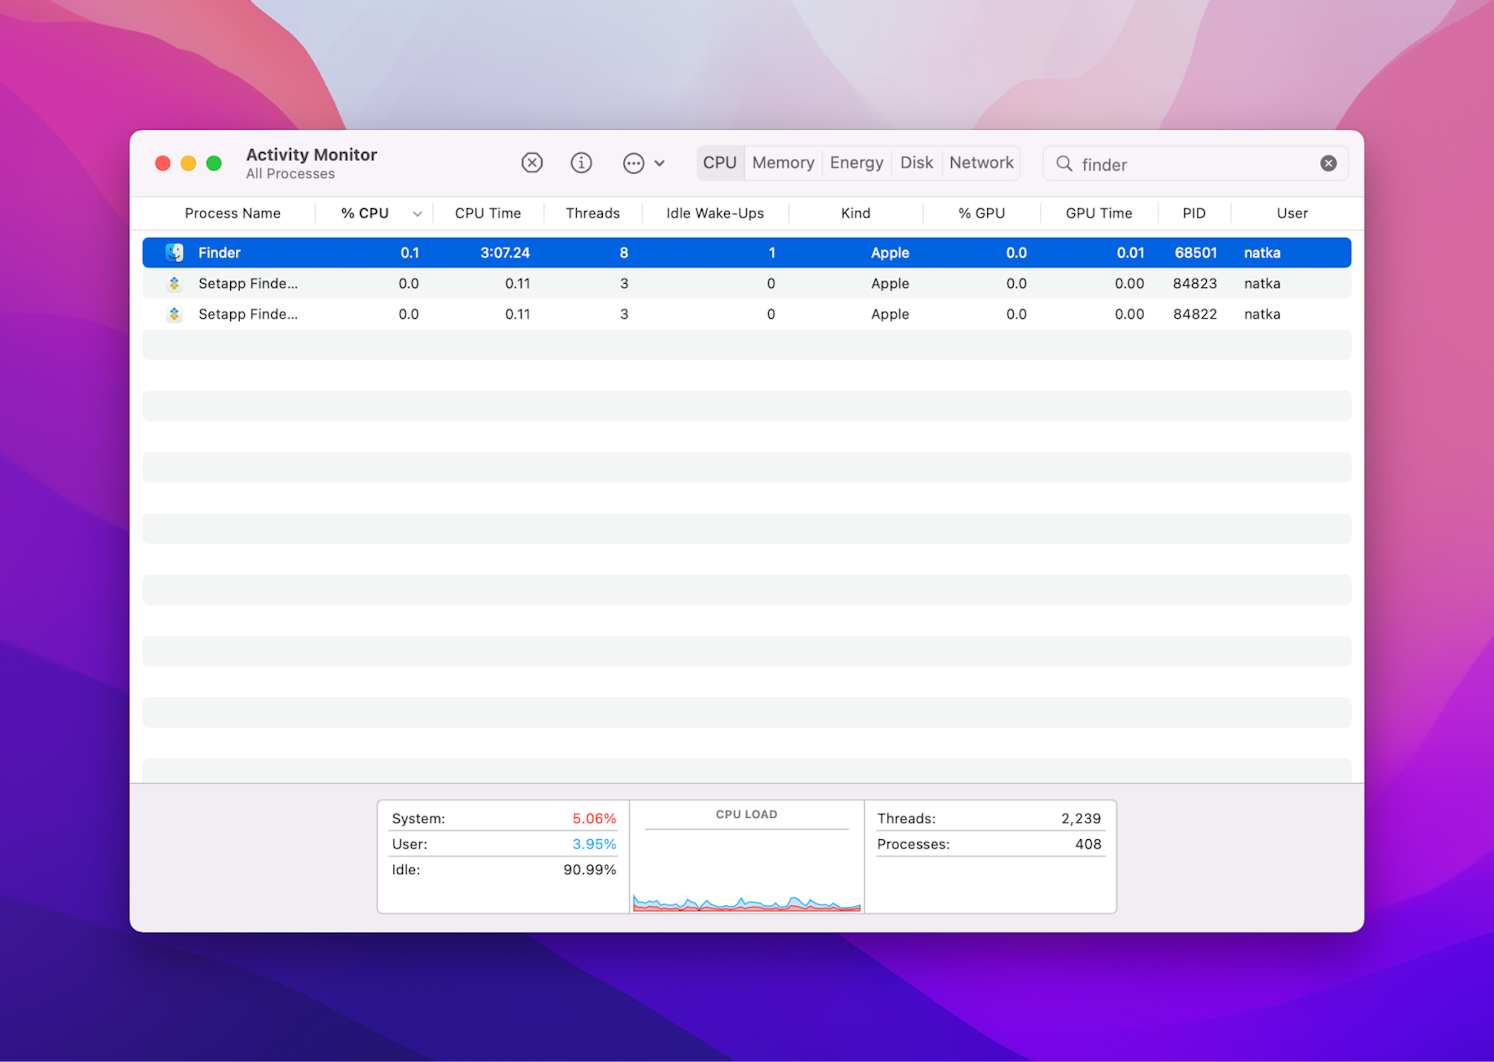1494x1062 pixels.
Task: Sort by the Threads column header
Action: coord(592,213)
